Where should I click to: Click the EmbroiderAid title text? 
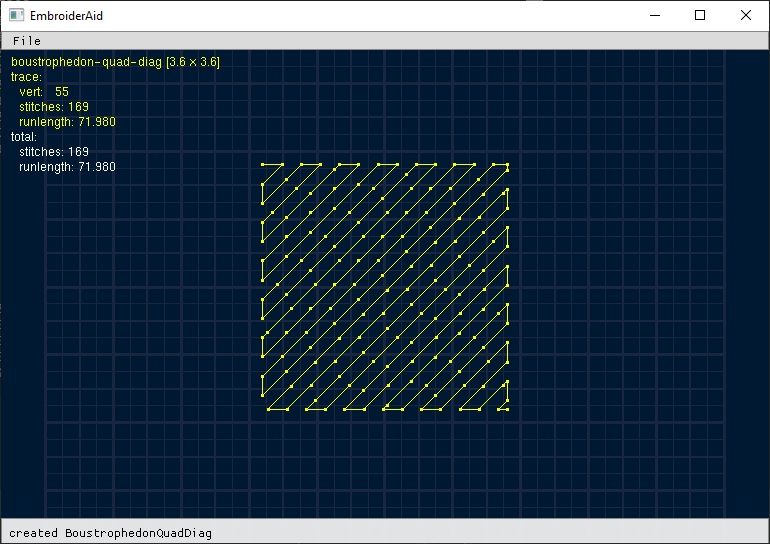pyautogui.click(x=66, y=16)
